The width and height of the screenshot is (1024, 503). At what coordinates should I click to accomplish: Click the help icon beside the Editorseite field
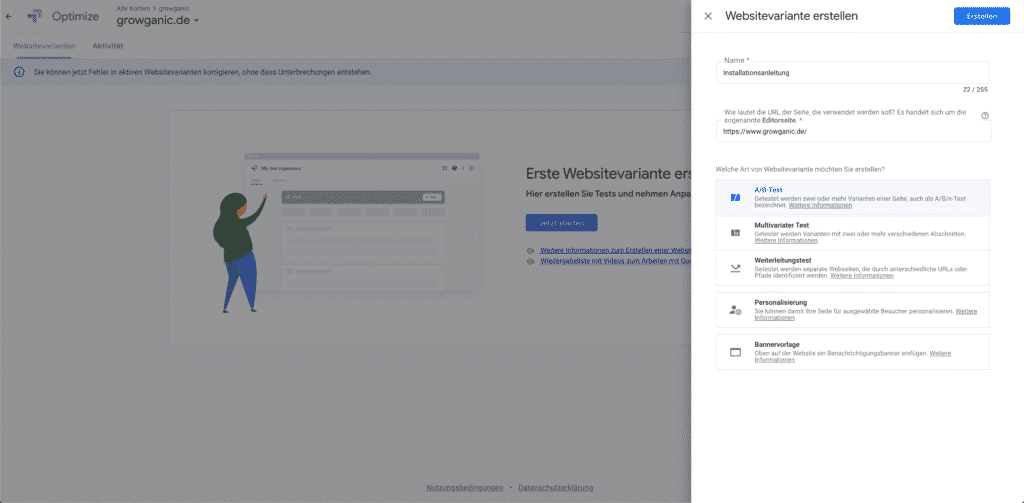[984, 116]
